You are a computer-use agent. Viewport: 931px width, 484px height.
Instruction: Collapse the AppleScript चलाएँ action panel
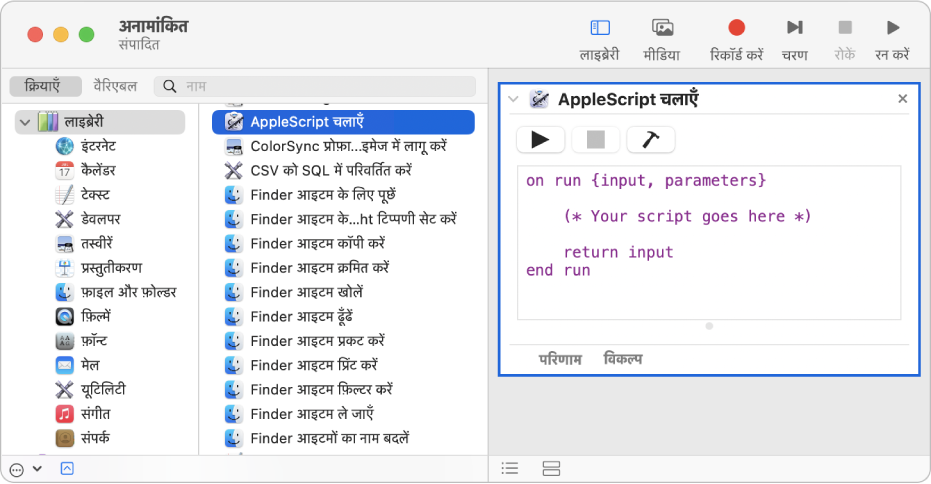click(514, 99)
